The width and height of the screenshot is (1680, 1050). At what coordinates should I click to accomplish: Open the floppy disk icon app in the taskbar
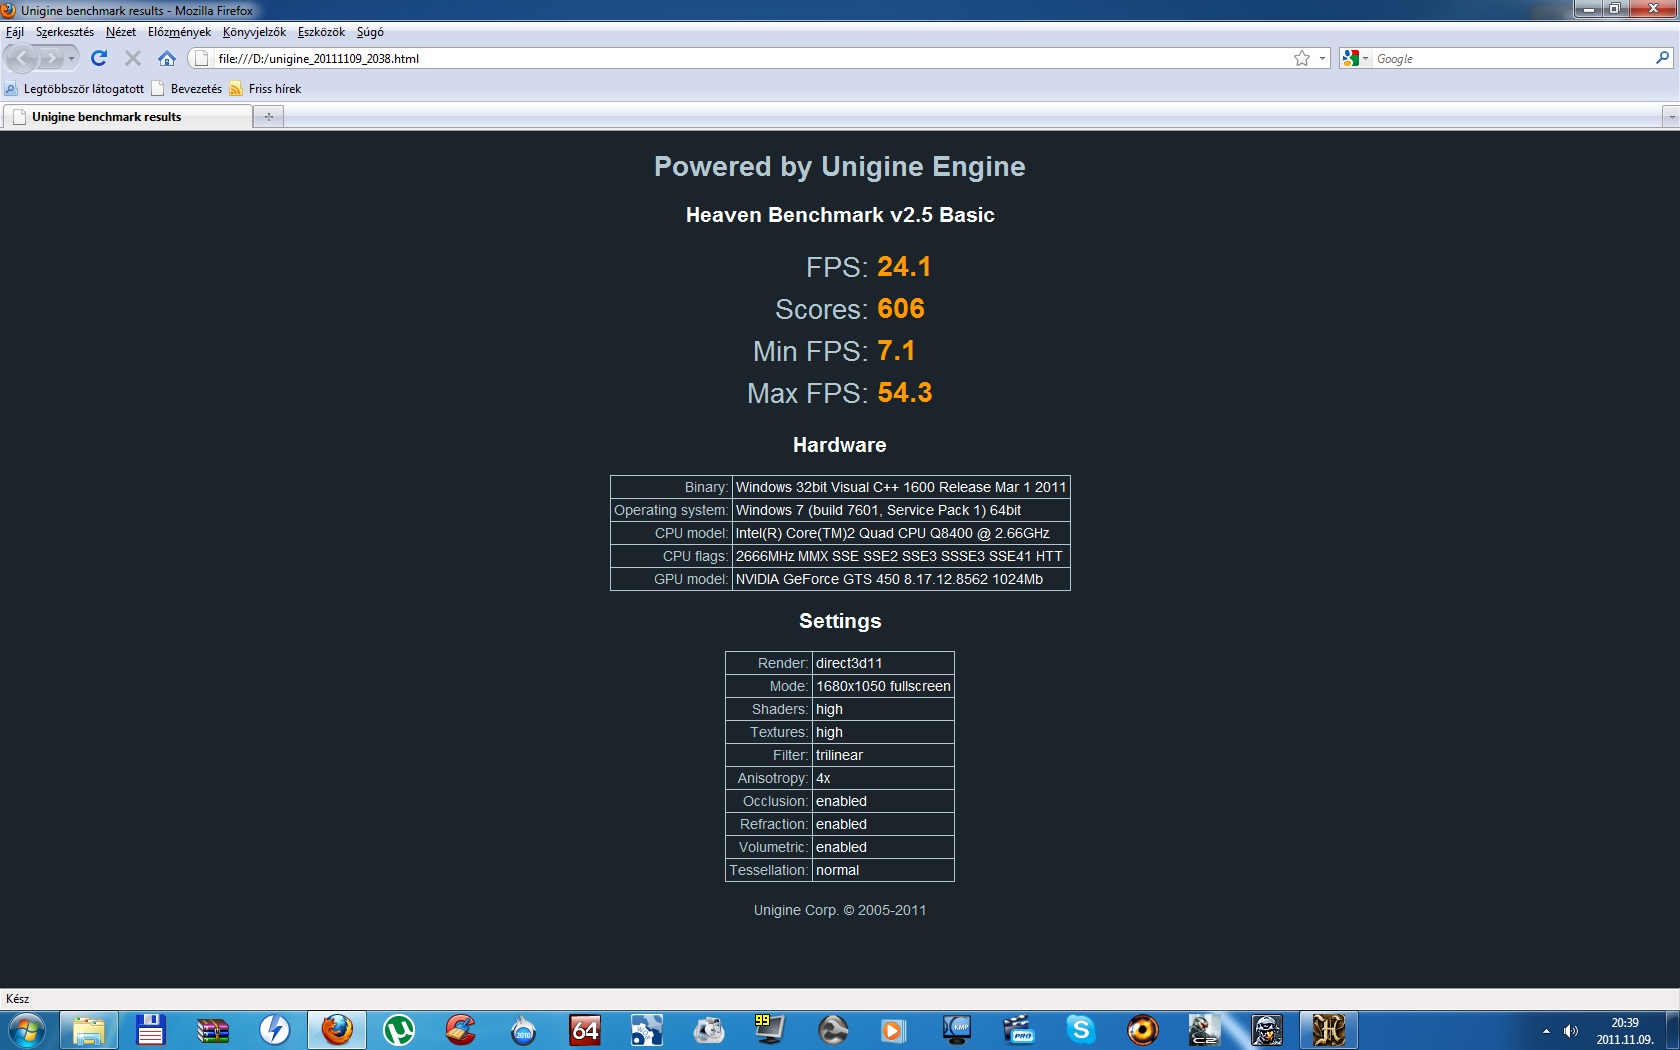pyautogui.click(x=151, y=1030)
